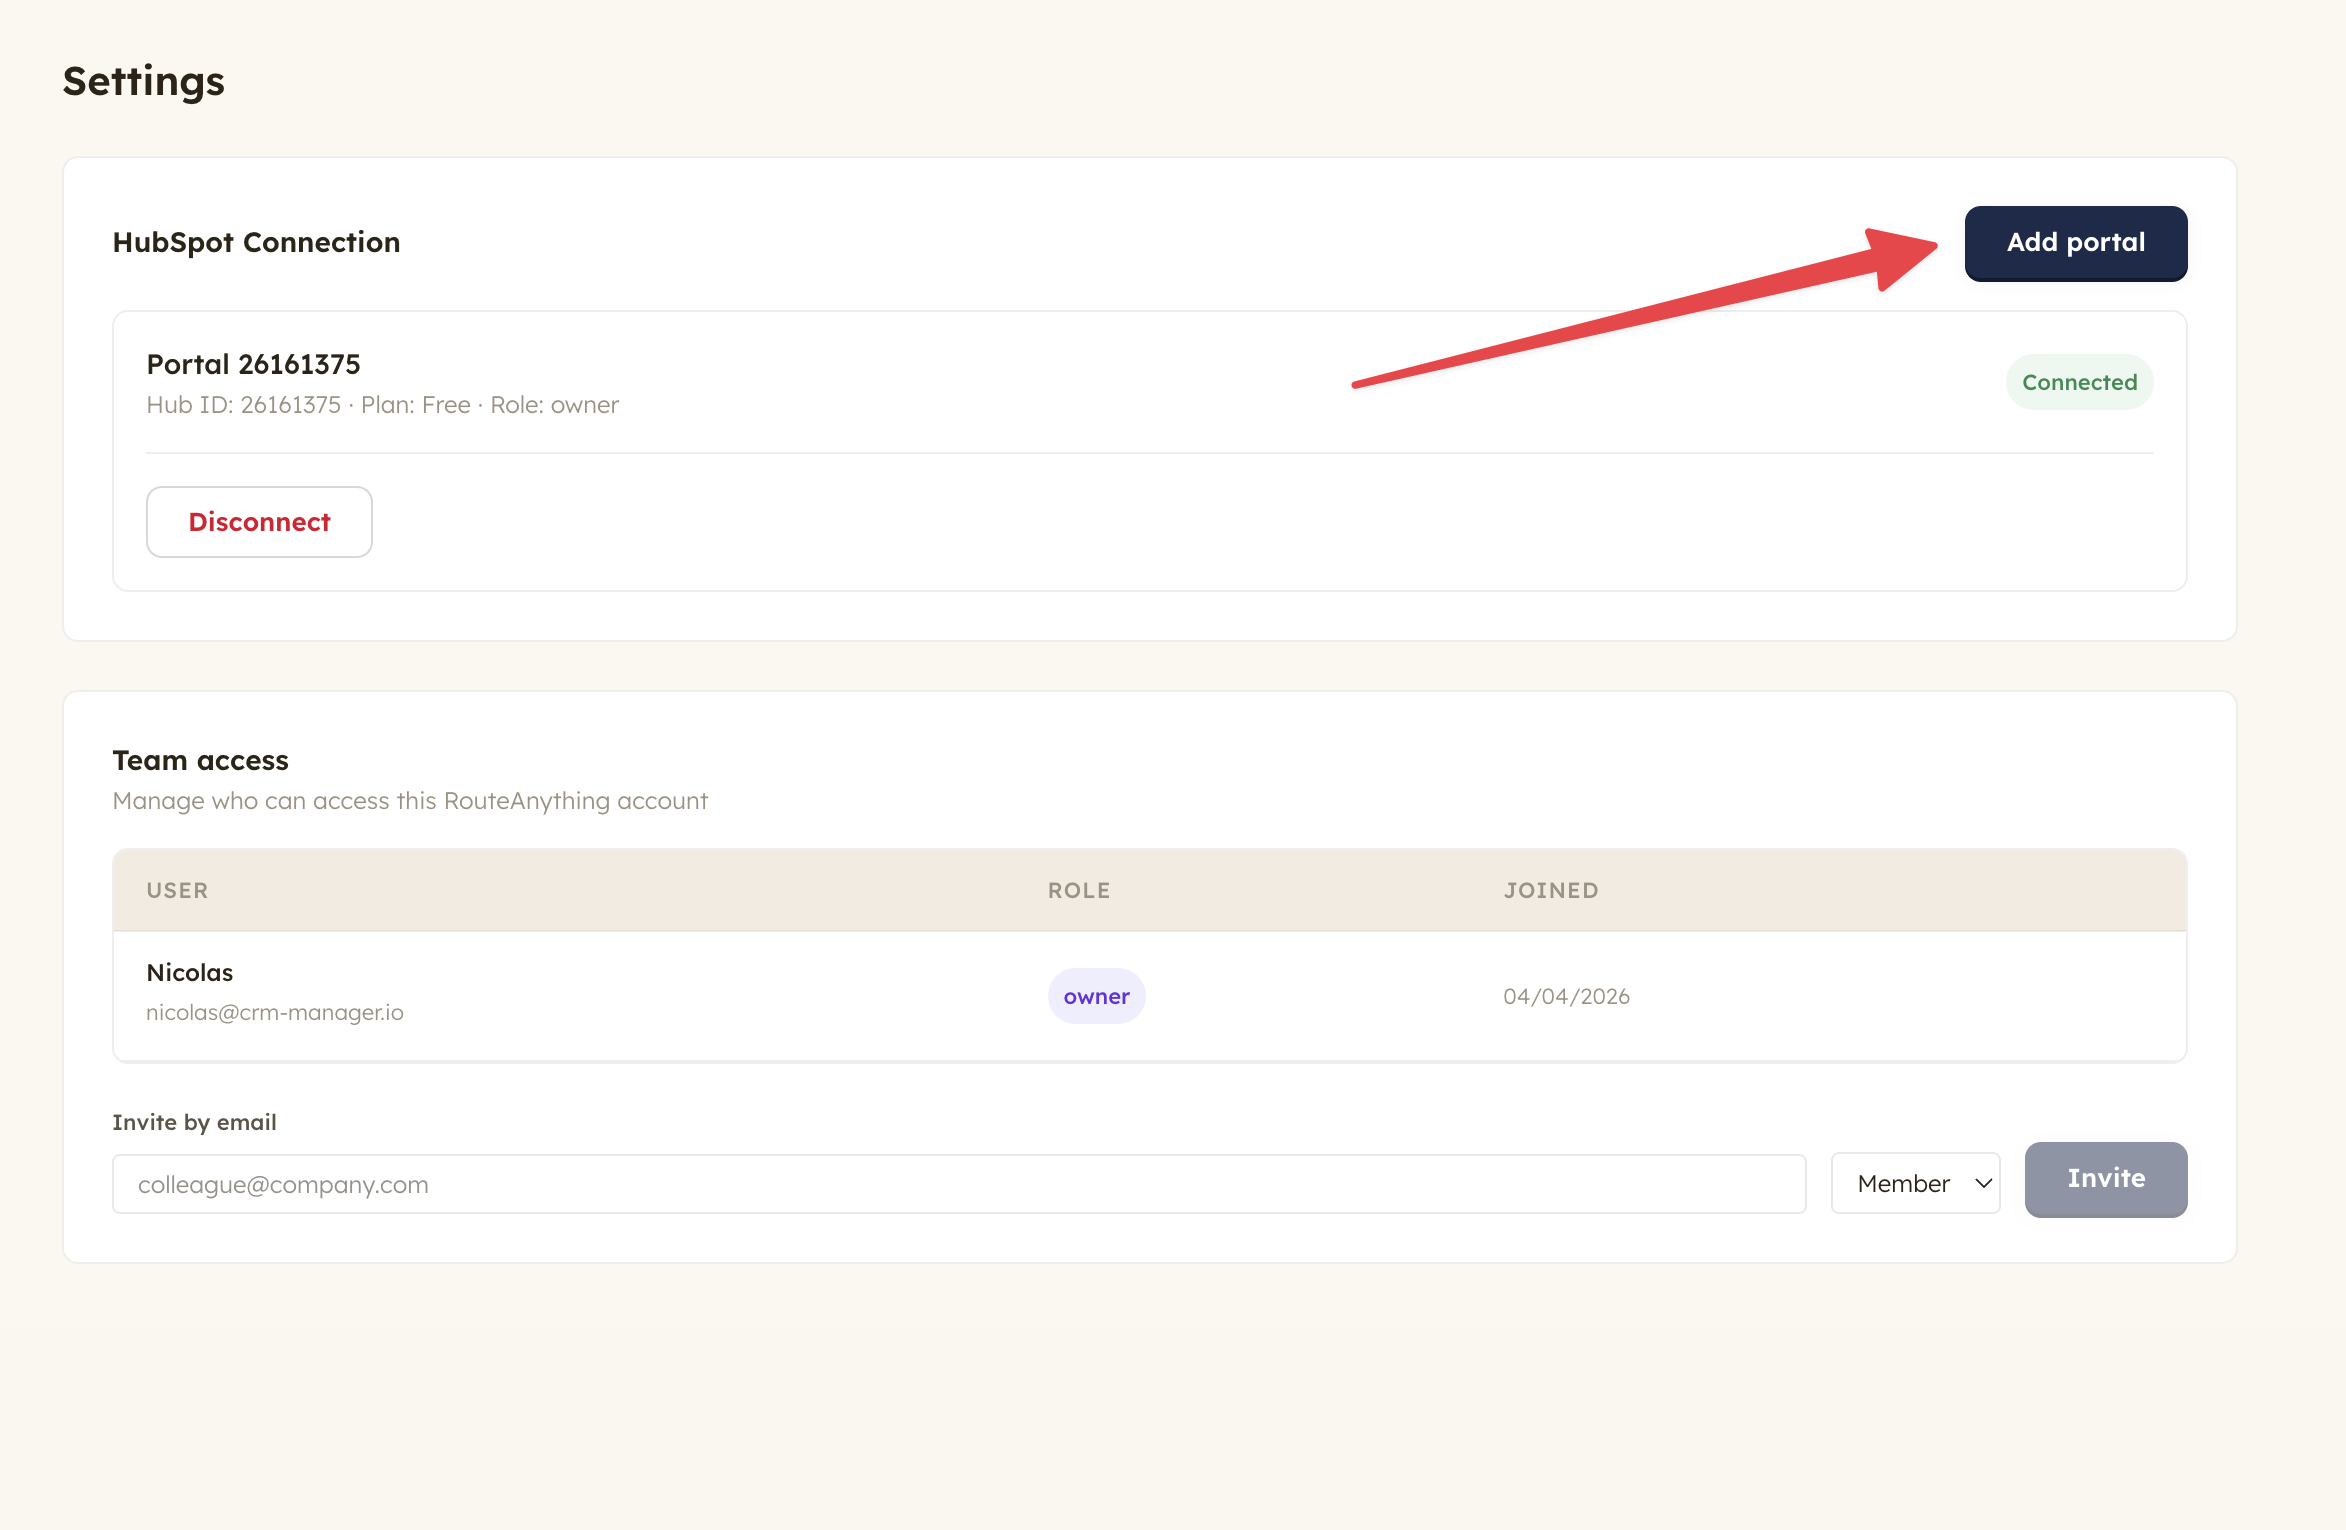Click the purple owner role badge
Viewport: 2346px width, 1530px height.
click(1096, 996)
